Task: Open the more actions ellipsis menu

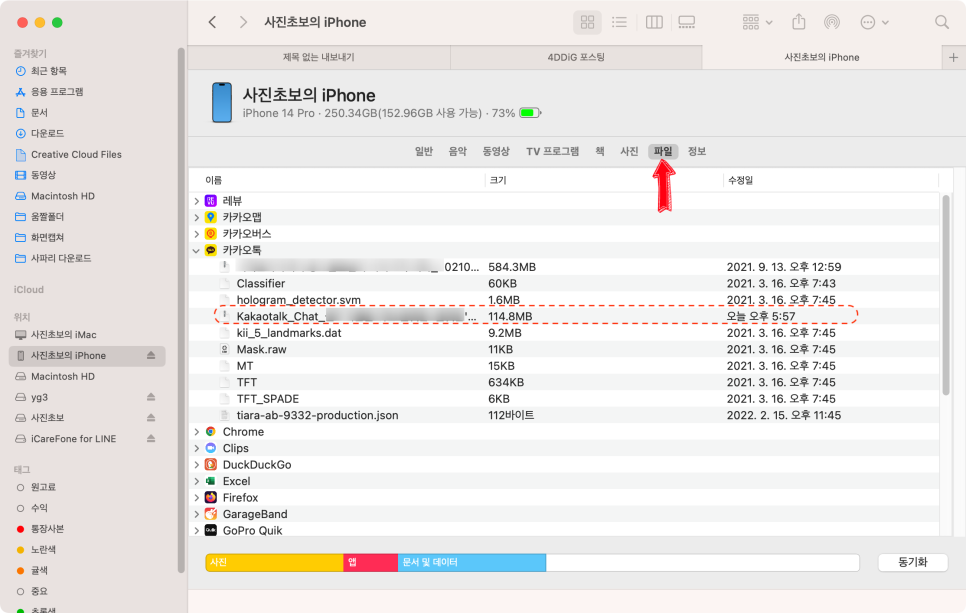Action: point(874,22)
